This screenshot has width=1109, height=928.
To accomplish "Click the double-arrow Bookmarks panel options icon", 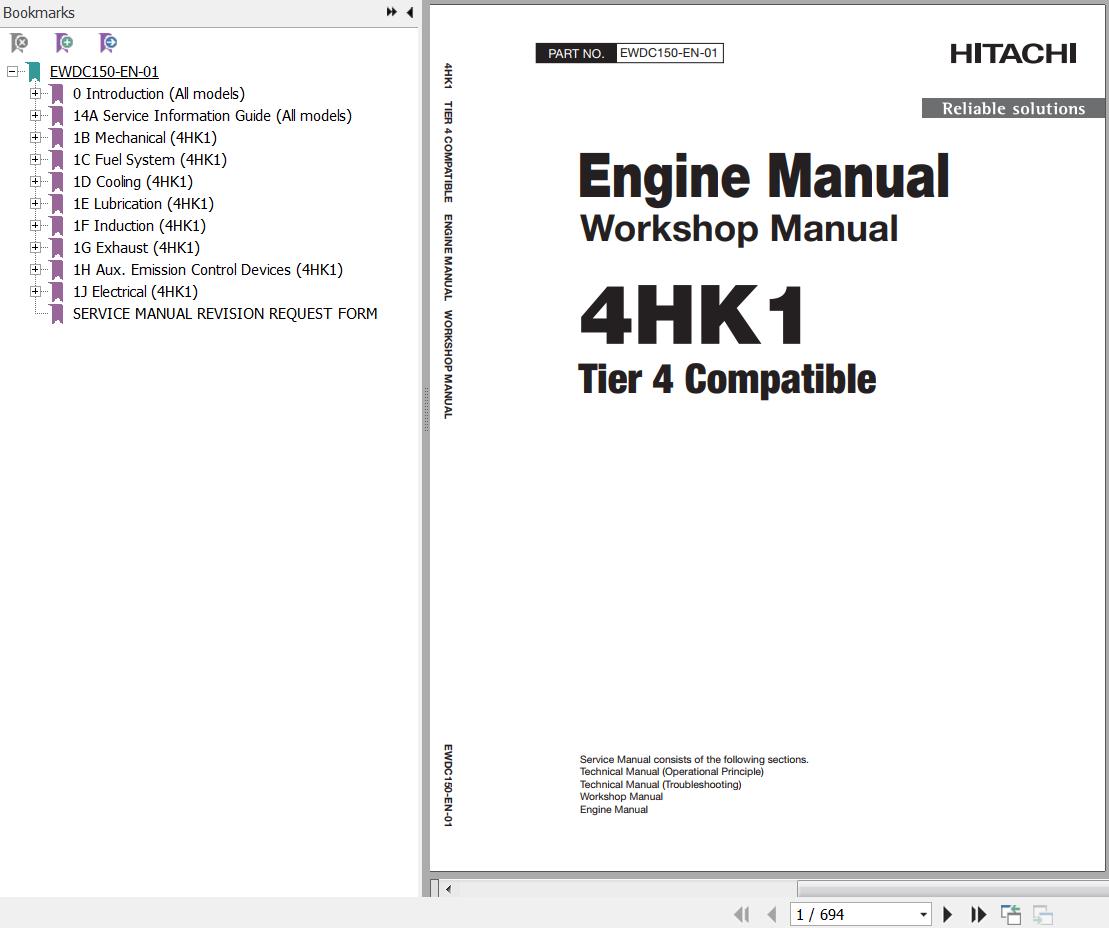I will (x=391, y=12).
